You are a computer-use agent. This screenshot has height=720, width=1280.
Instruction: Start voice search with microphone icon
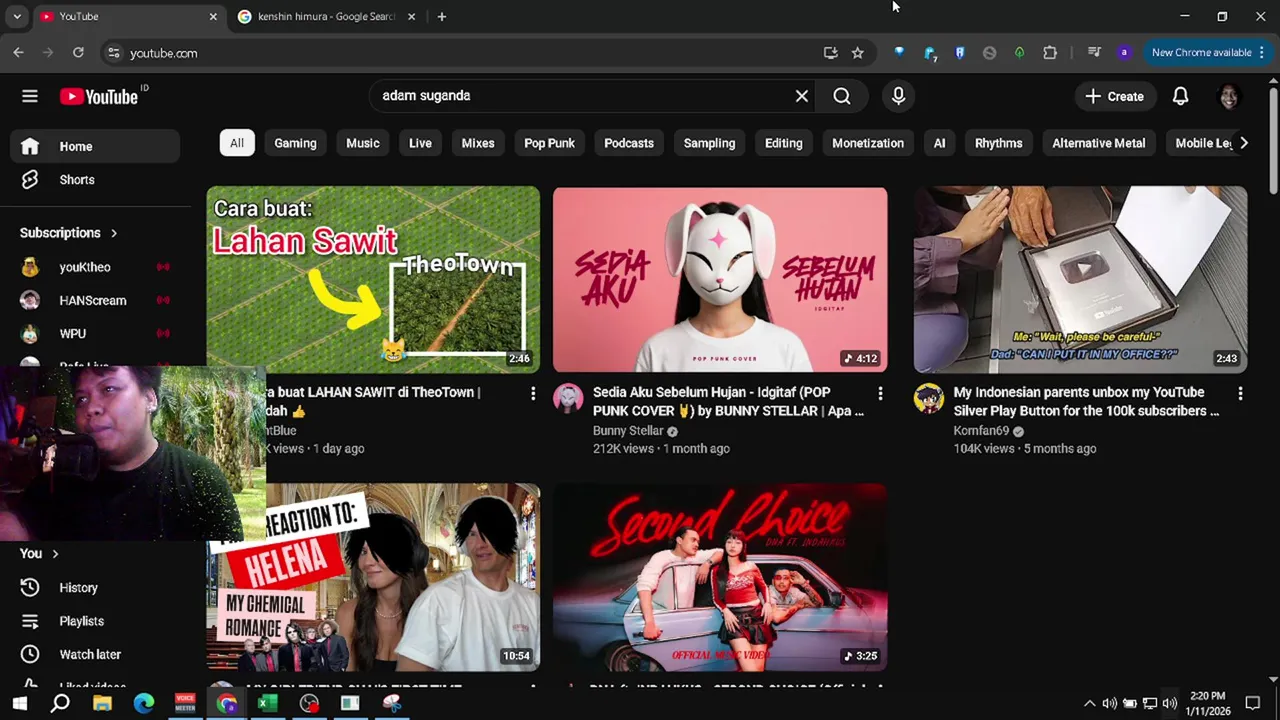pyautogui.click(x=898, y=96)
